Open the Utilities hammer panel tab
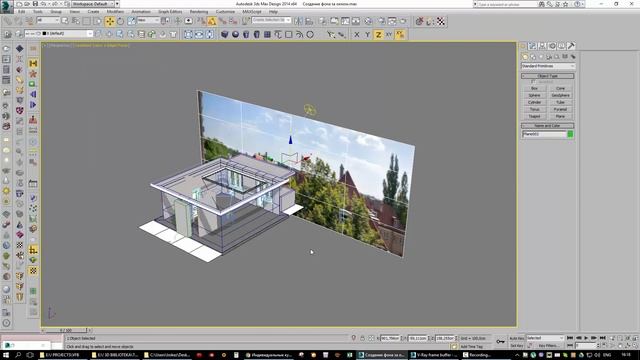 571,46
